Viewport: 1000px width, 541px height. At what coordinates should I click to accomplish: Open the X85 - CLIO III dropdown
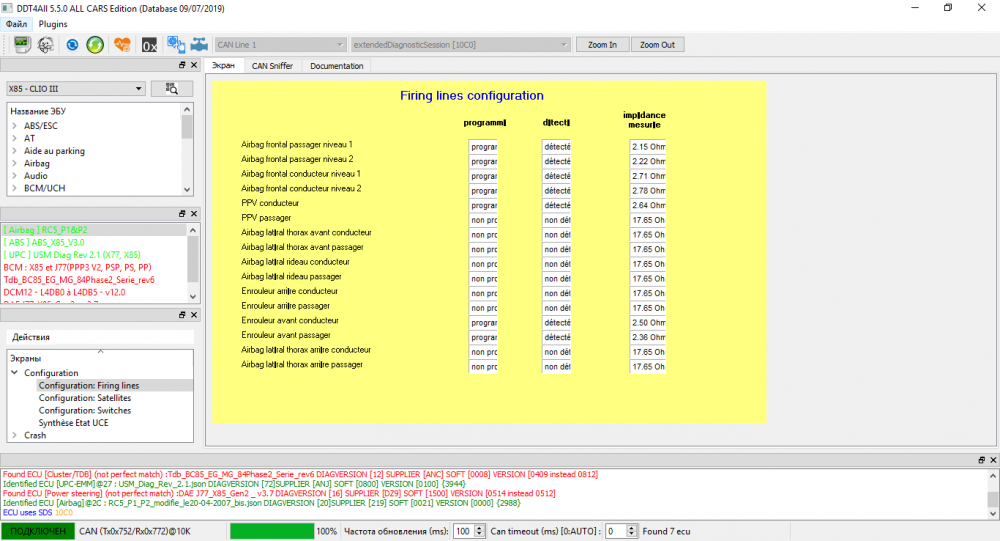click(76, 89)
